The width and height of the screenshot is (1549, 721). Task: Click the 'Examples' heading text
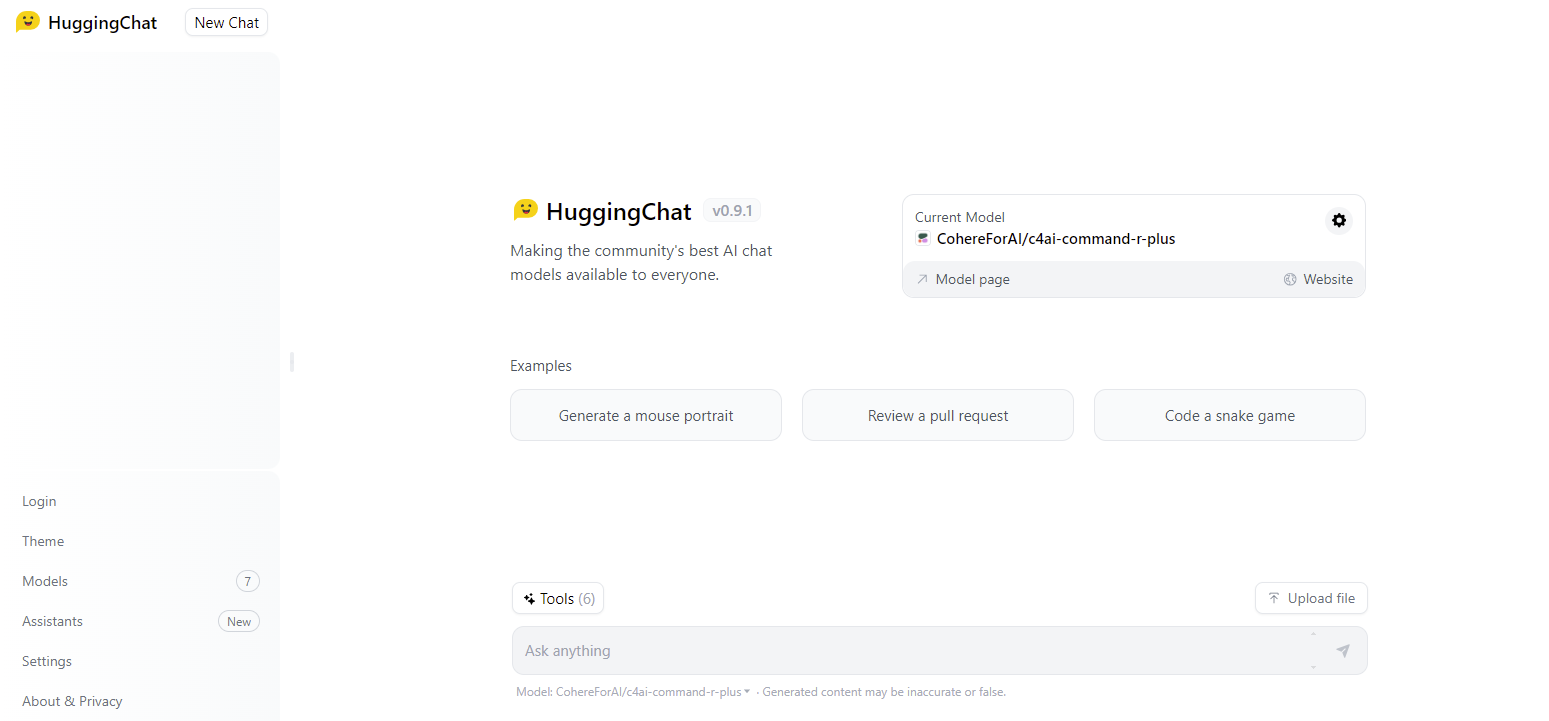541,366
